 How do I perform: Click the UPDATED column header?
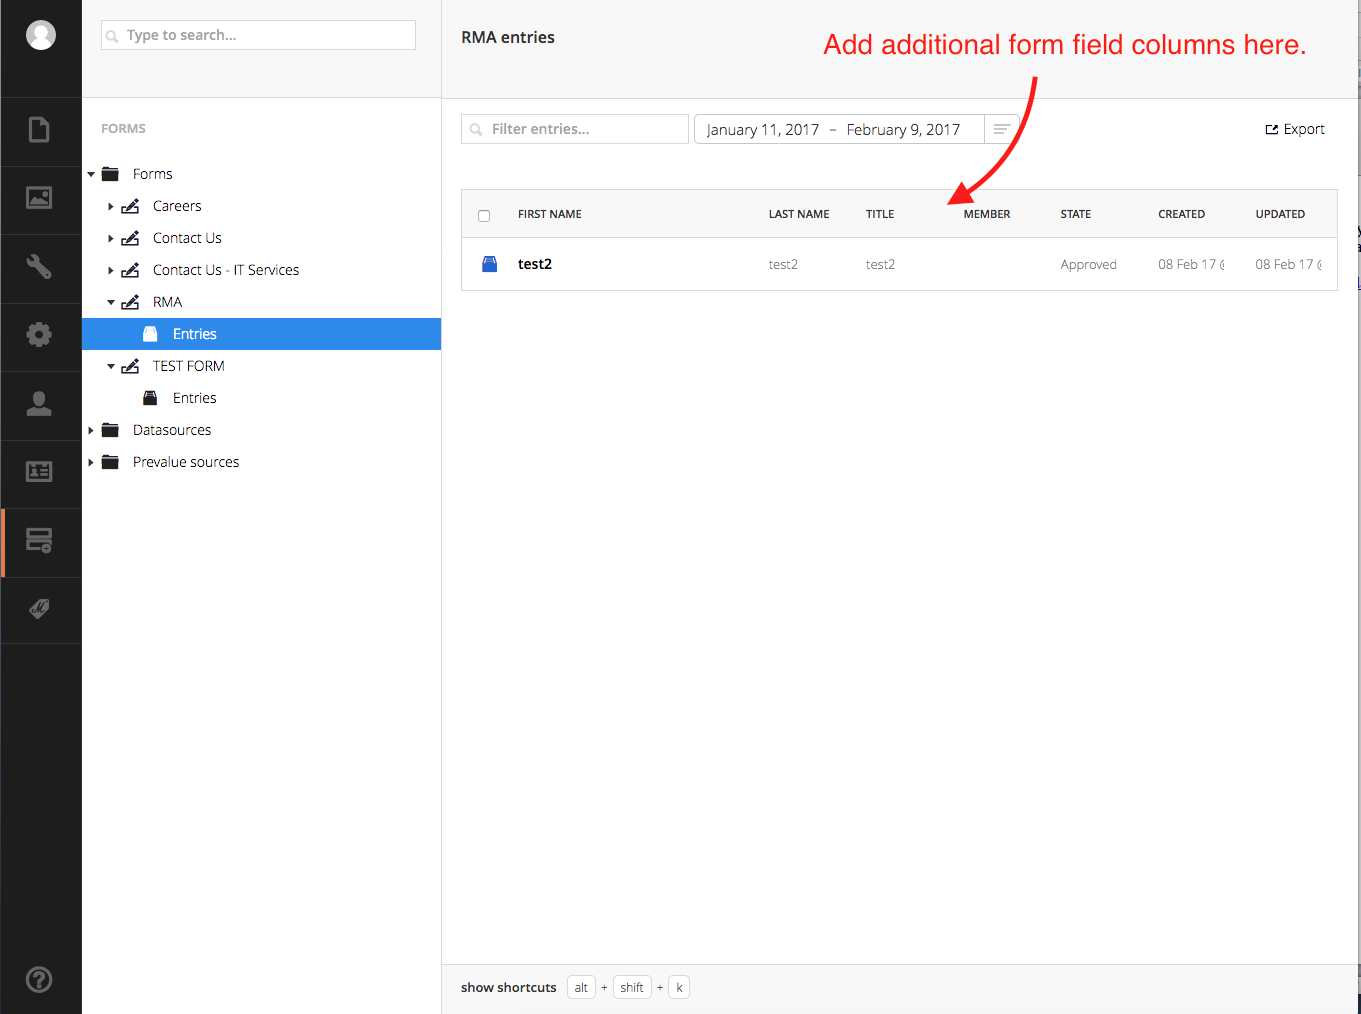tap(1280, 214)
